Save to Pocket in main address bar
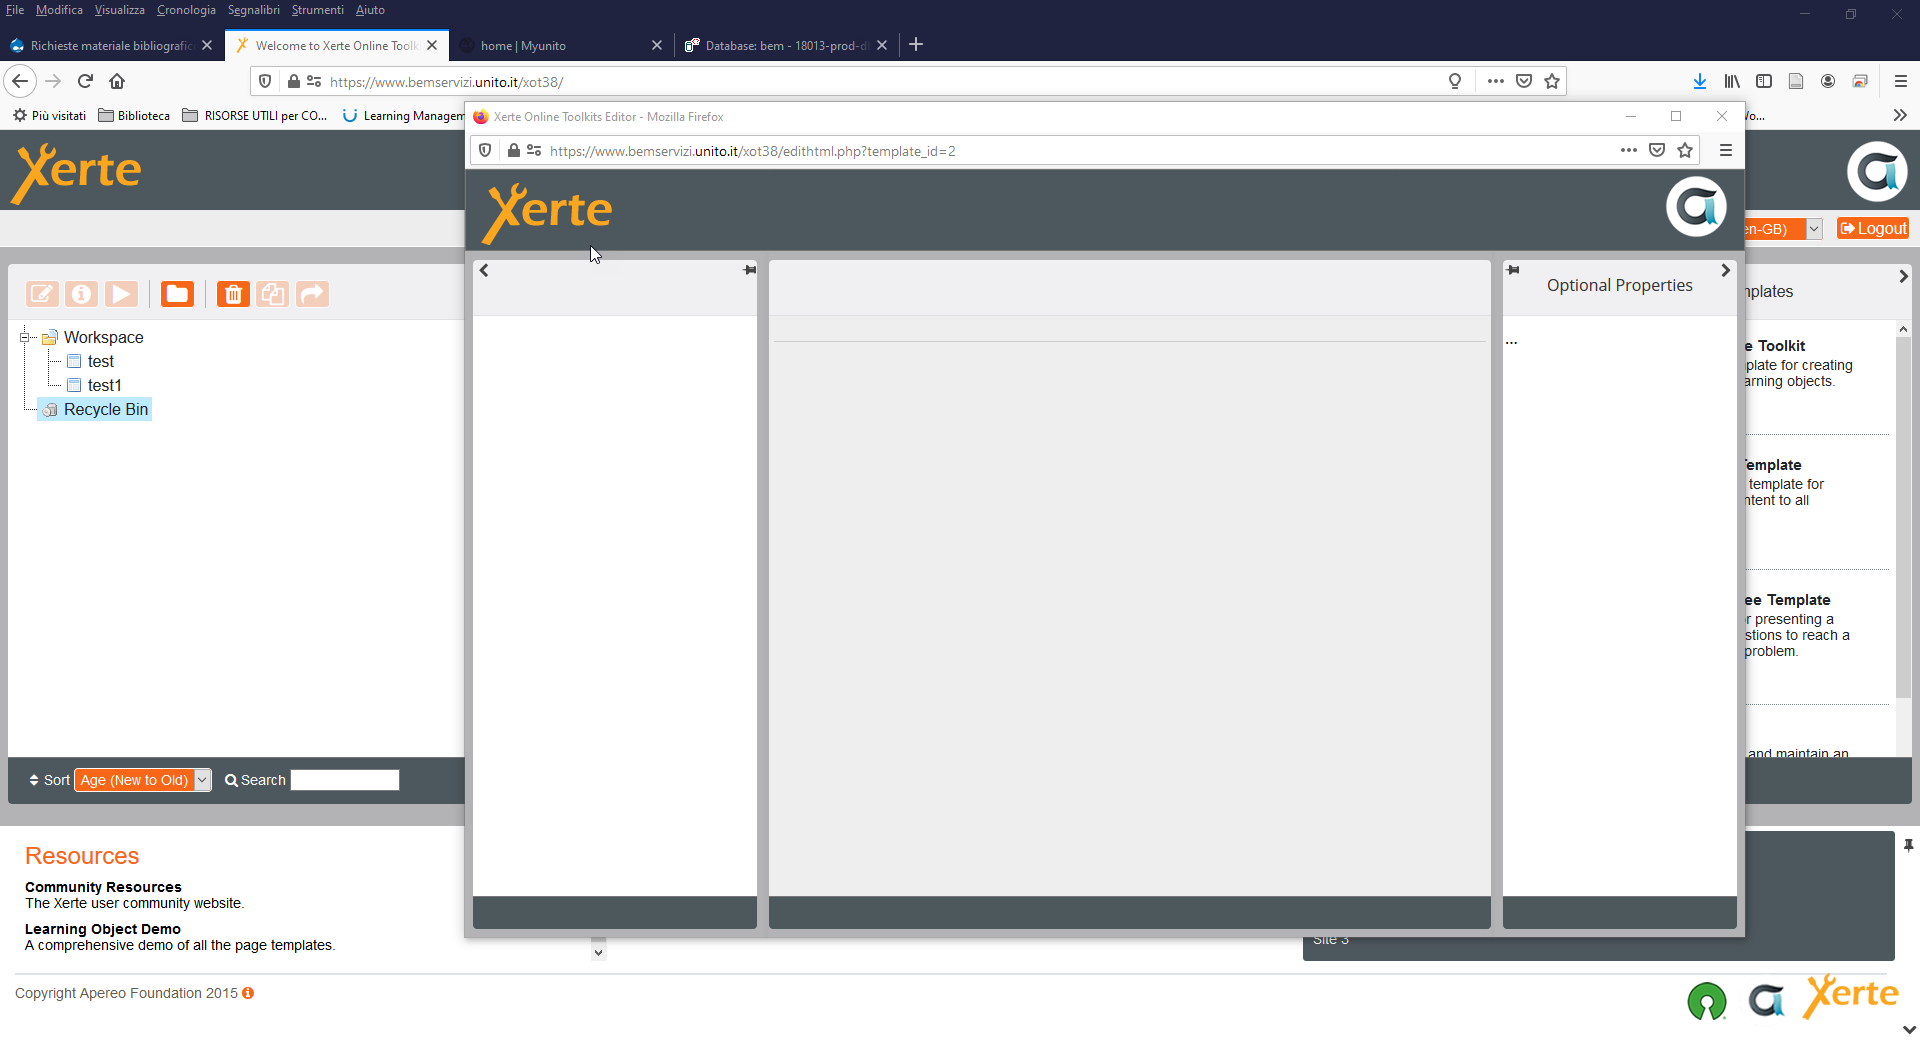Image resolution: width=1920 pixels, height=1040 pixels. pos(1524,81)
